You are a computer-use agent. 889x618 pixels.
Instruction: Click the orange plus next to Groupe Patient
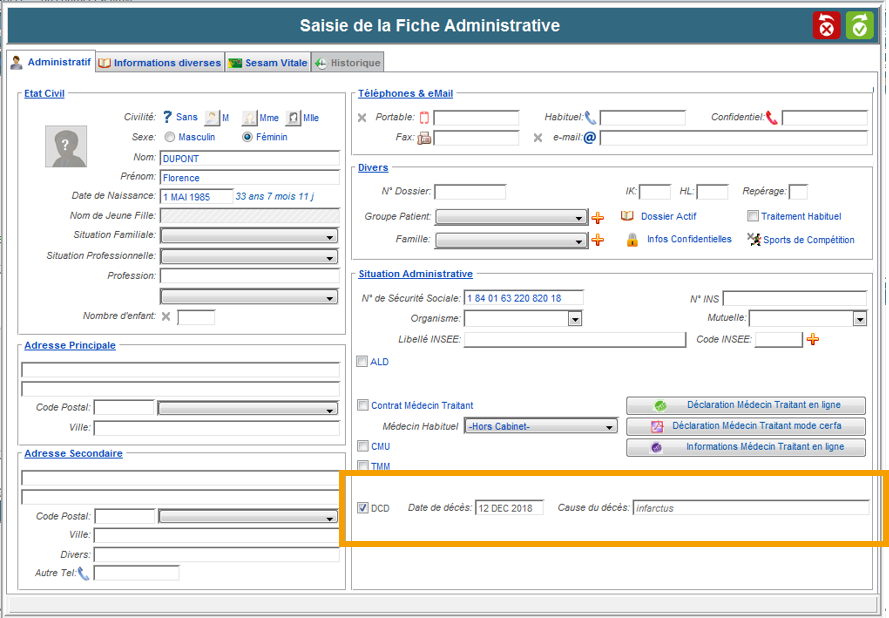598,217
